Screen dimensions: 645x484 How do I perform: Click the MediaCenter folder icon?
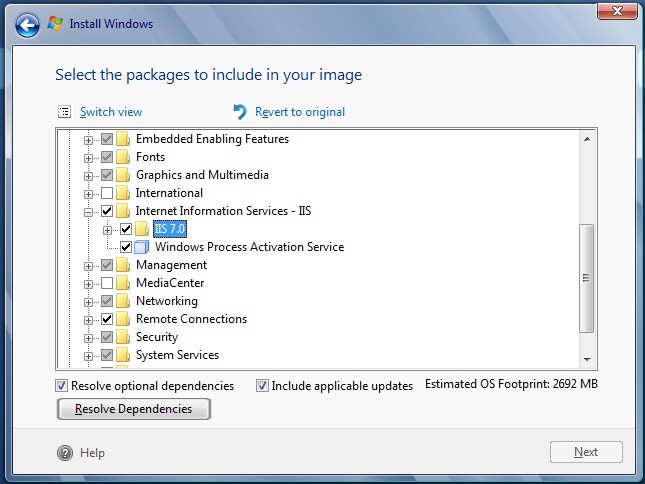pos(123,283)
